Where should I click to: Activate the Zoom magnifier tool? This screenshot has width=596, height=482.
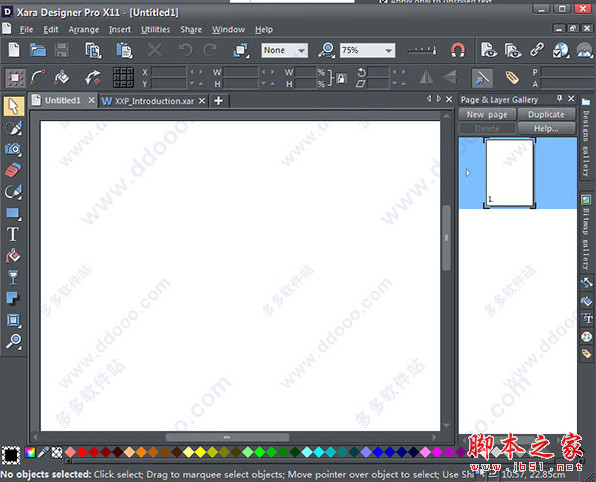click(x=13, y=341)
